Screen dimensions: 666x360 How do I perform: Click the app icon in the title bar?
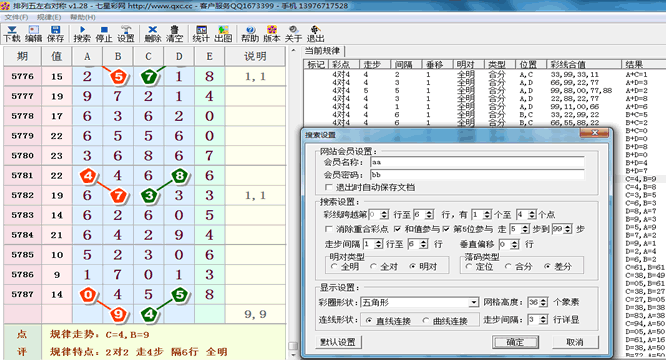pos(5,6)
